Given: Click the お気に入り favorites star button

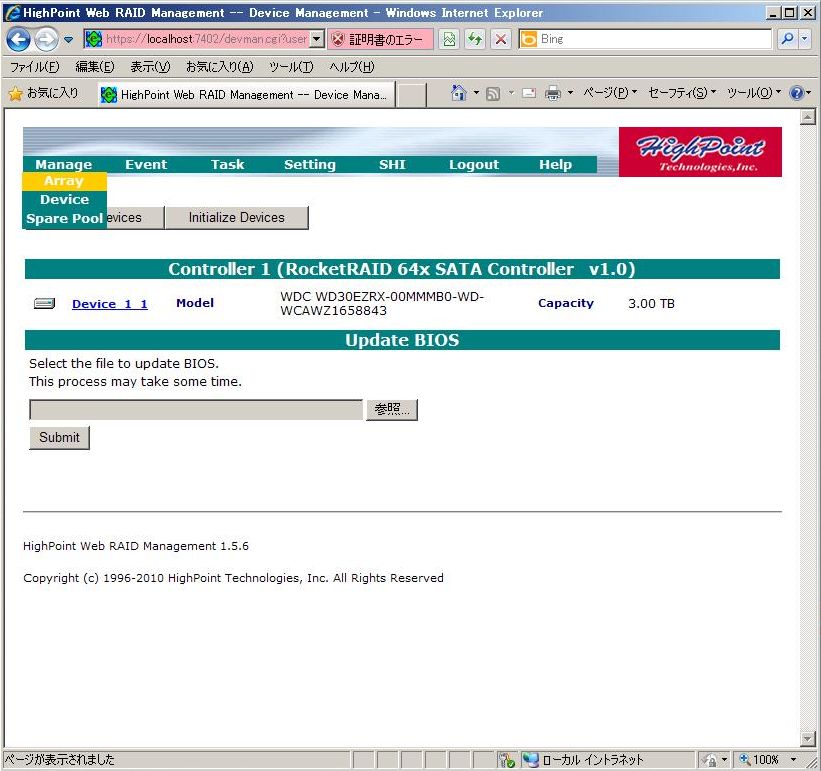Looking at the screenshot, I should pyautogui.click(x=44, y=93).
